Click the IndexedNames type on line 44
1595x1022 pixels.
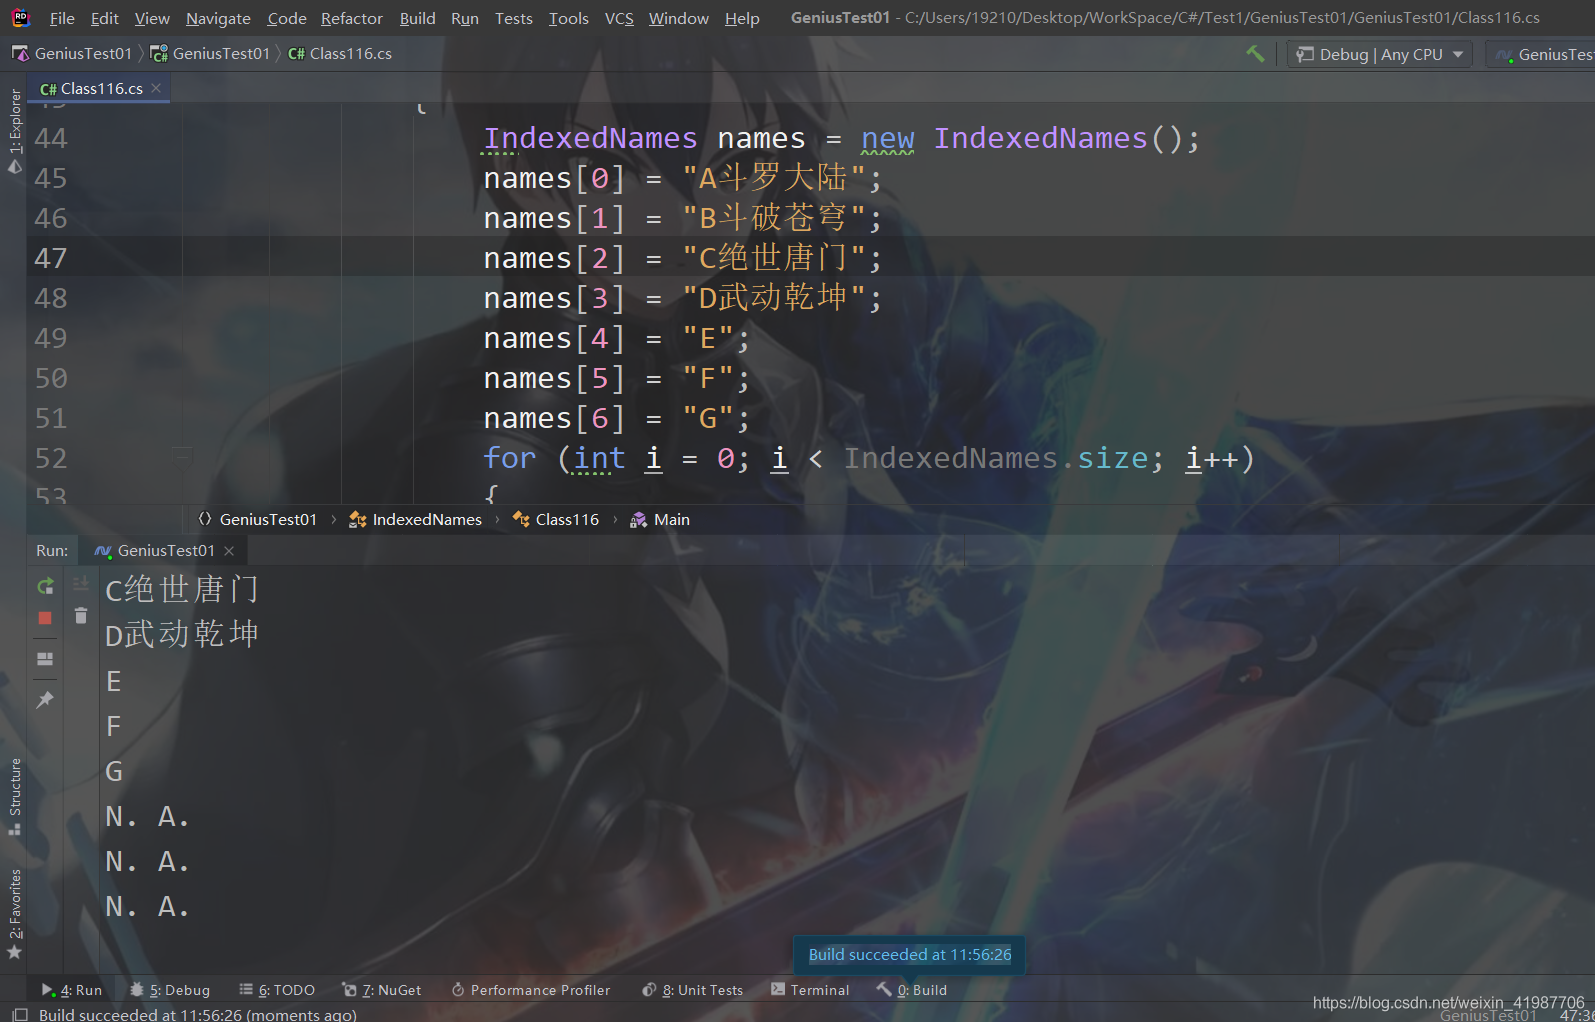(x=590, y=138)
